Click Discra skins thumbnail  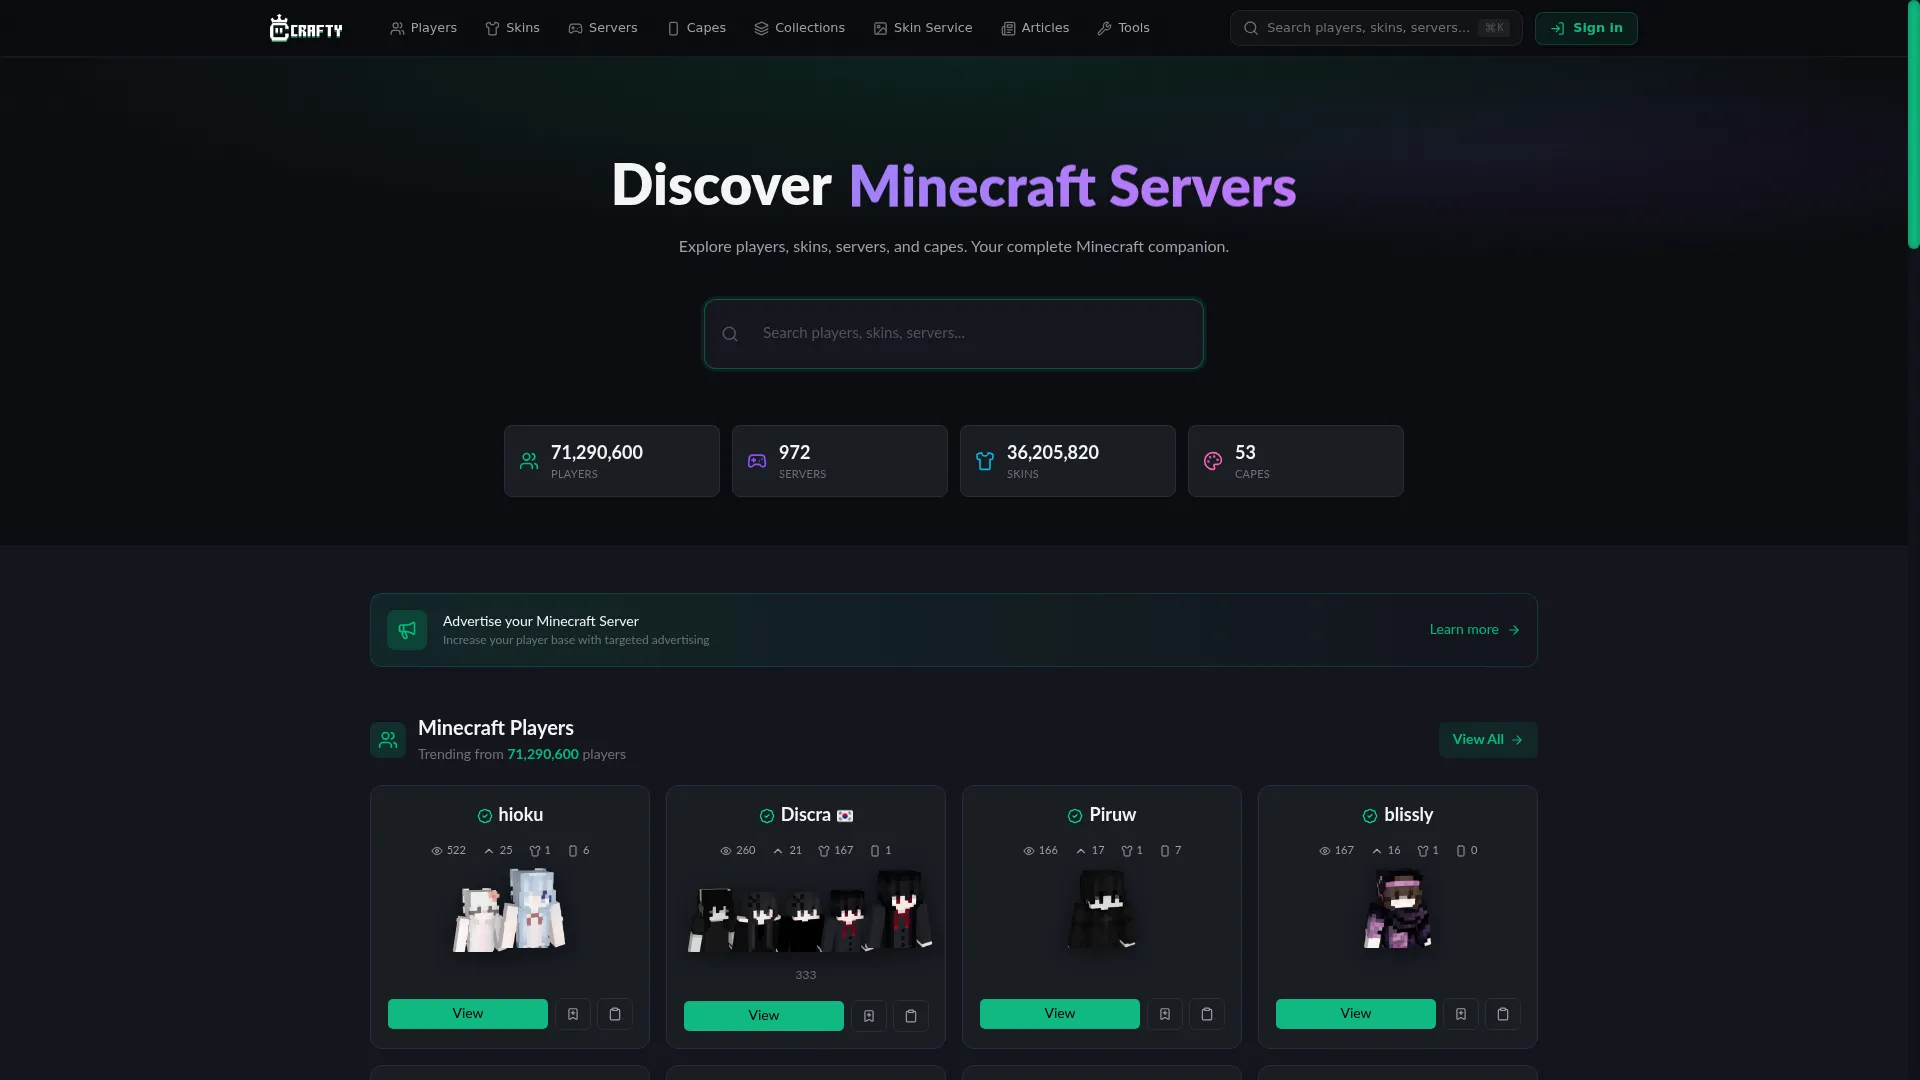[x=810, y=910]
